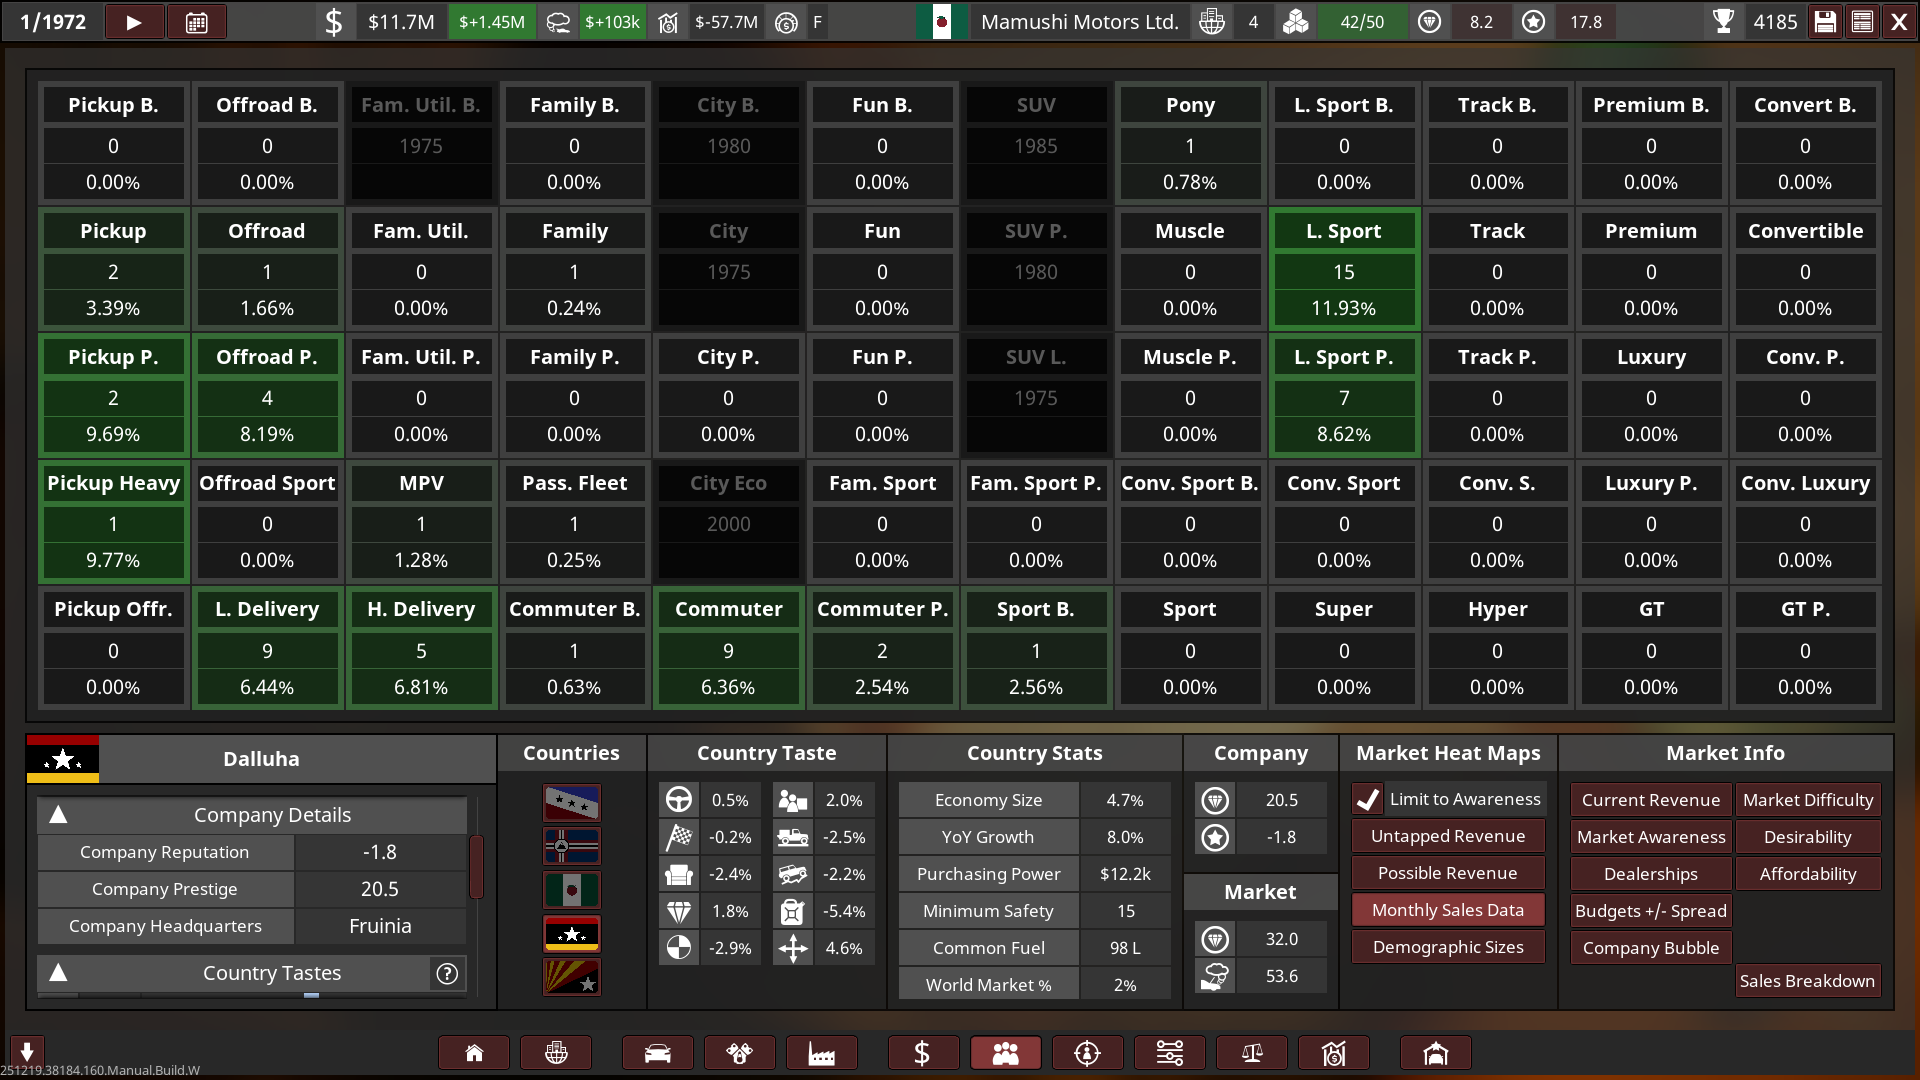Open the world globe icon in the bottom bar

coord(556,1053)
